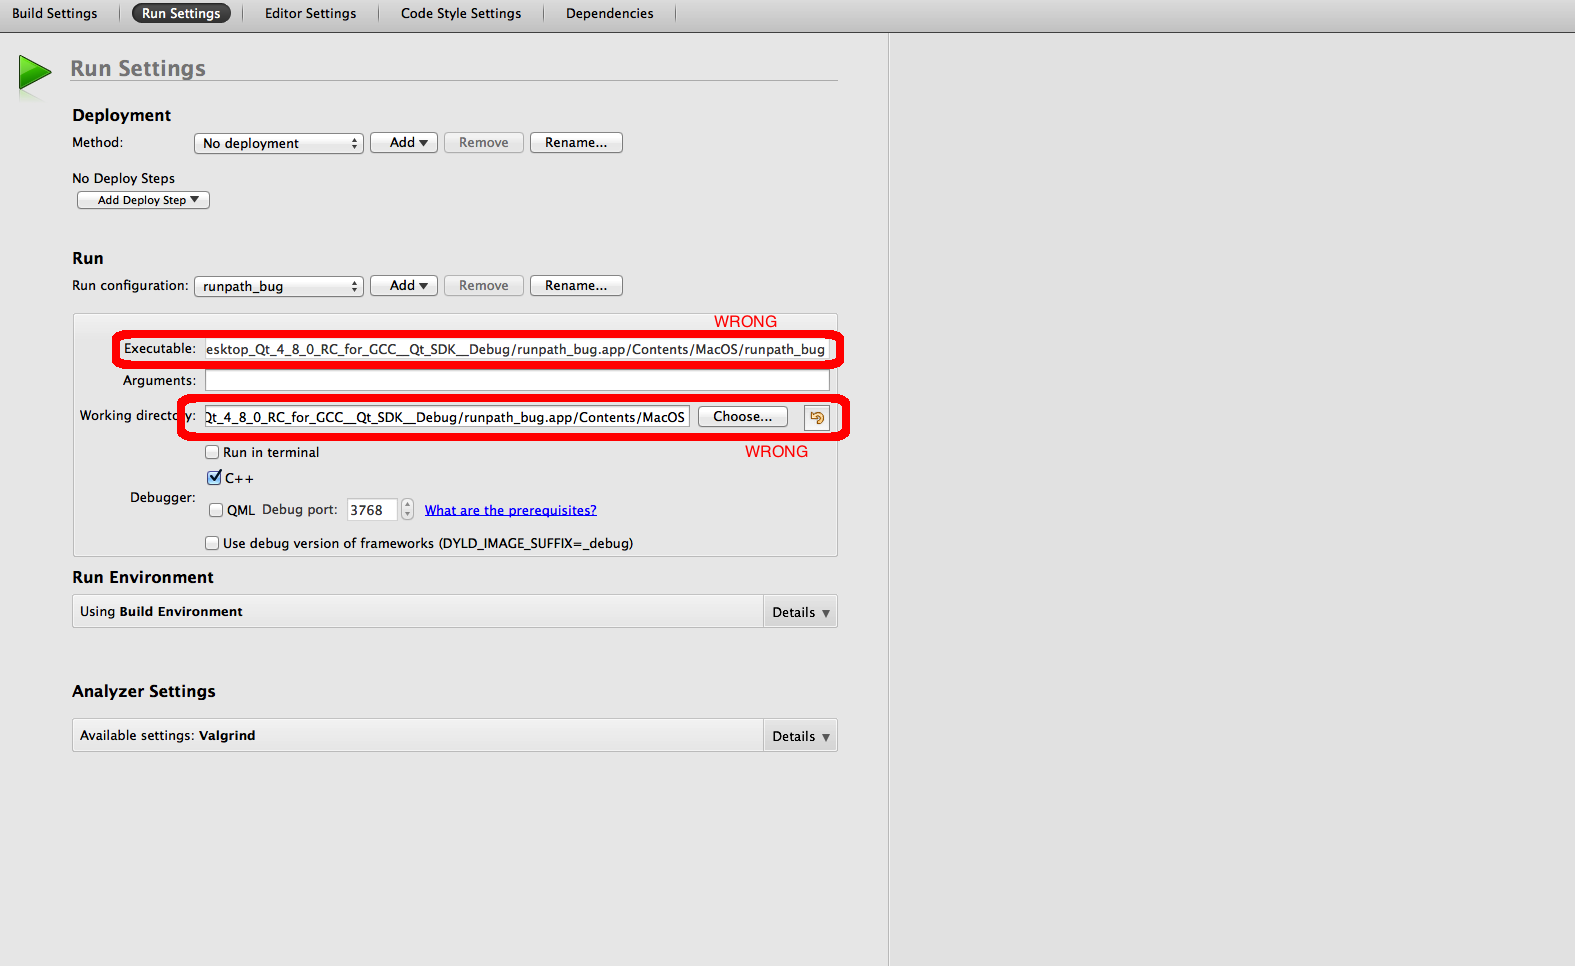Open the Editor Settings tab

[x=310, y=13]
